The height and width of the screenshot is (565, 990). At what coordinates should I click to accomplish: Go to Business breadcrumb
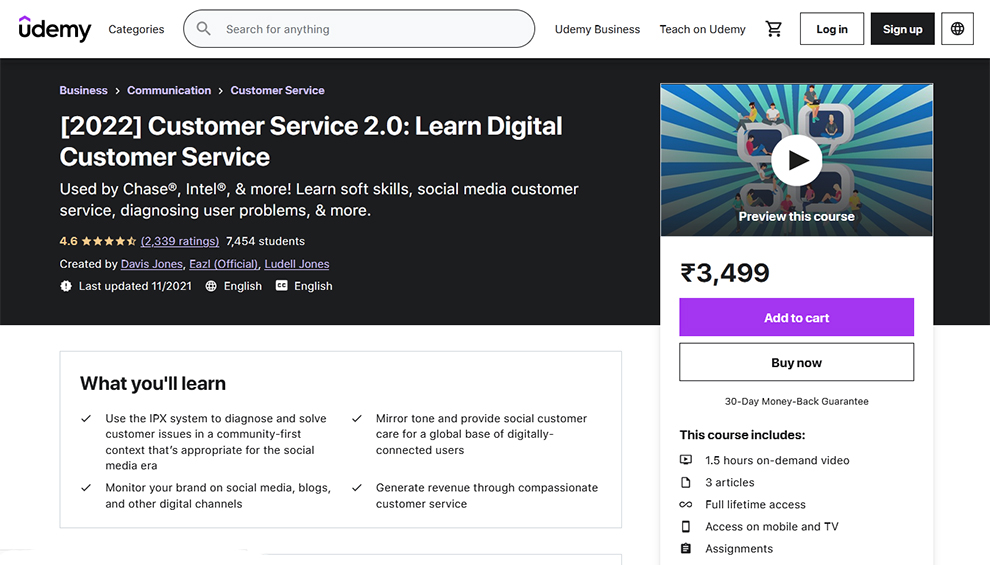83,90
